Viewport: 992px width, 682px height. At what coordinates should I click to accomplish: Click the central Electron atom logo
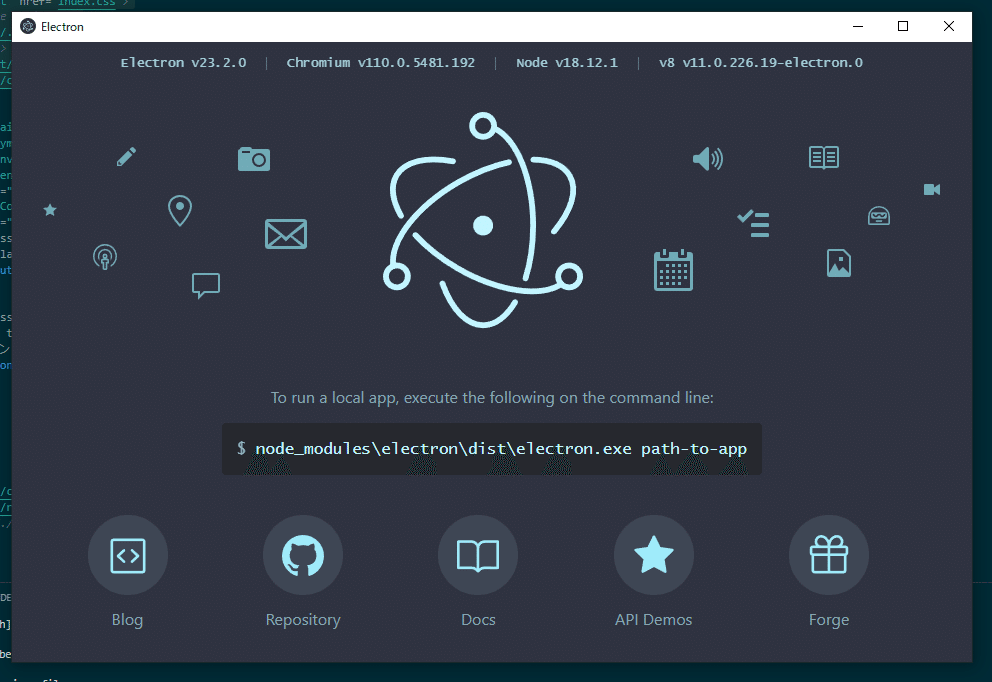[483, 220]
